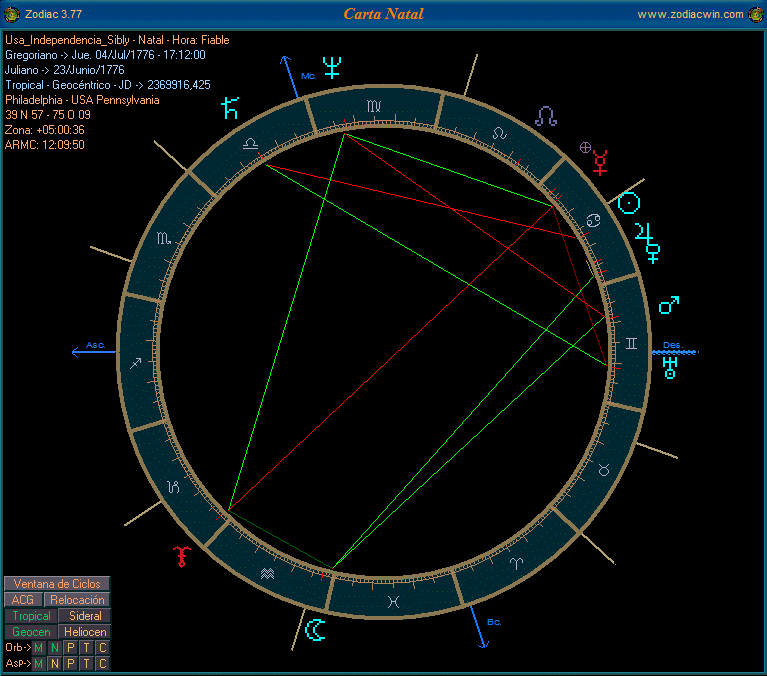Click the red Mercury glyph
Image resolution: width=767 pixels, height=676 pixels.
tap(600, 162)
